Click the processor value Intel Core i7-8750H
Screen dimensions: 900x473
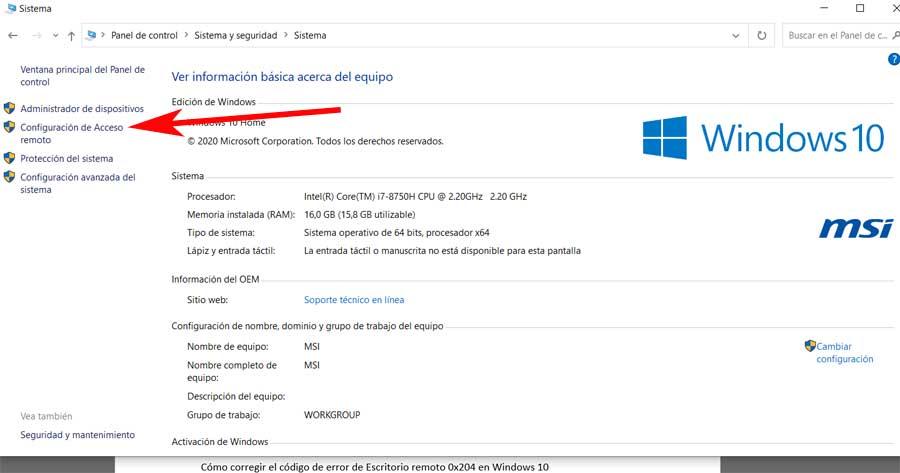(415, 196)
